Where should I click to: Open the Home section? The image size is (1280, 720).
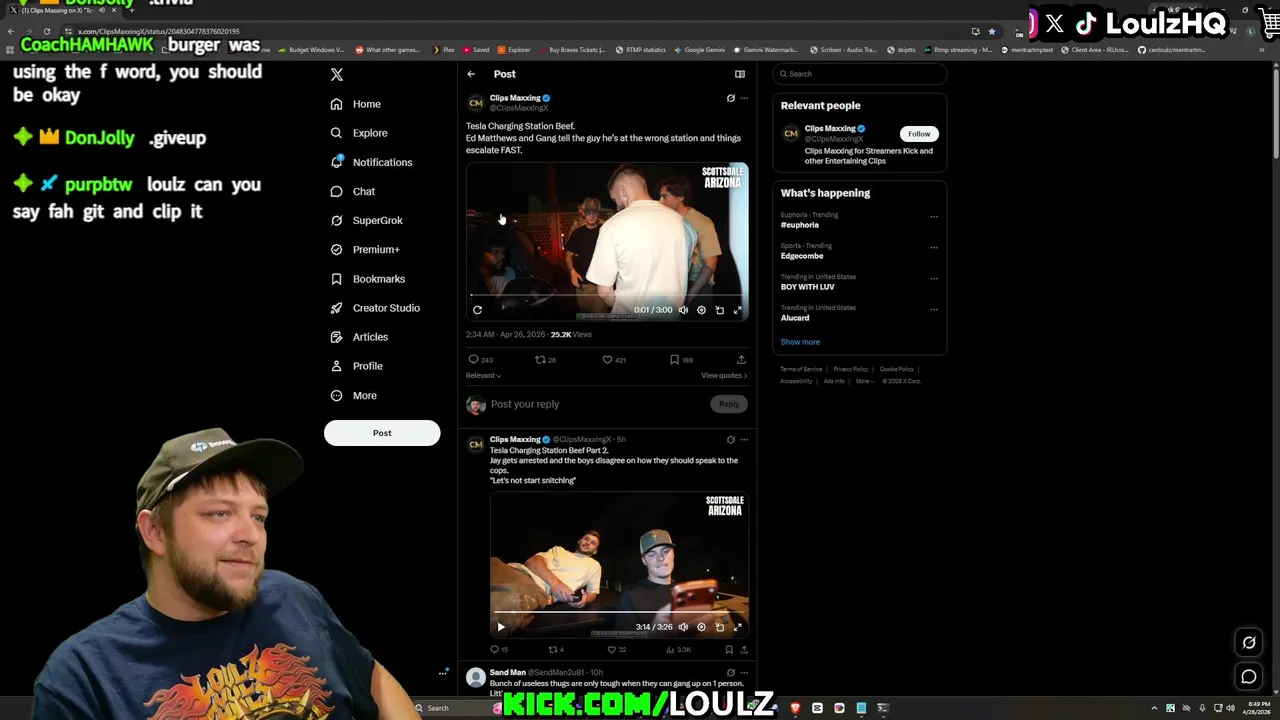[x=356, y=104]
